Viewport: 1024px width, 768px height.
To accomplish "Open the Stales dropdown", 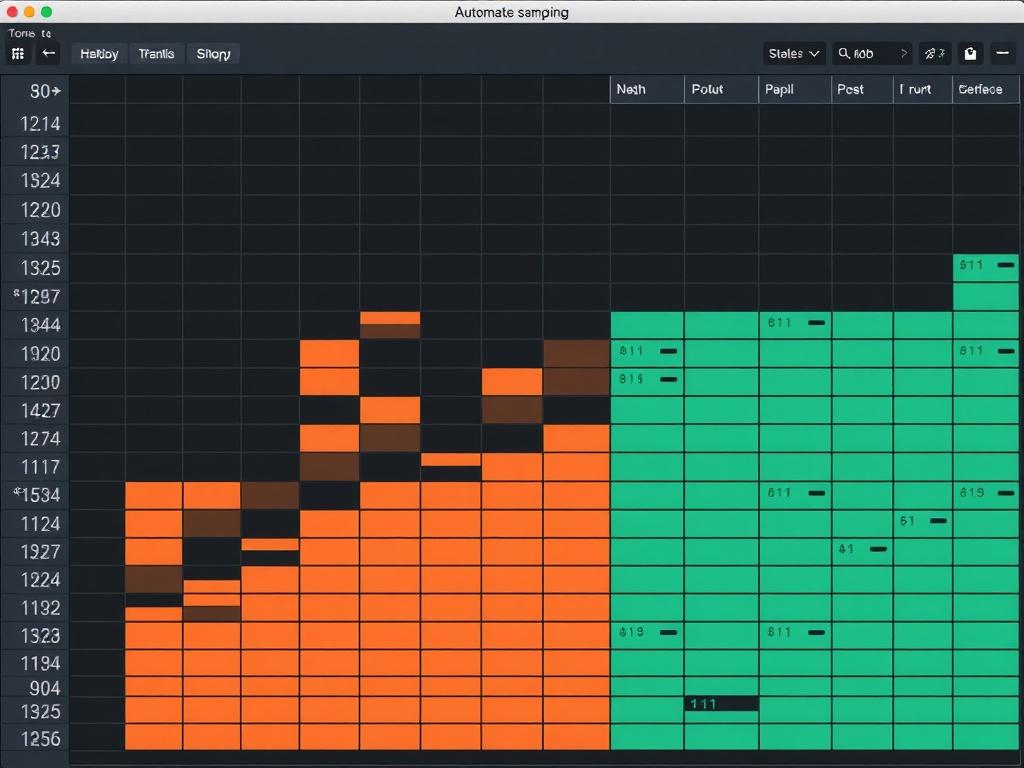I will click(794, 54).
